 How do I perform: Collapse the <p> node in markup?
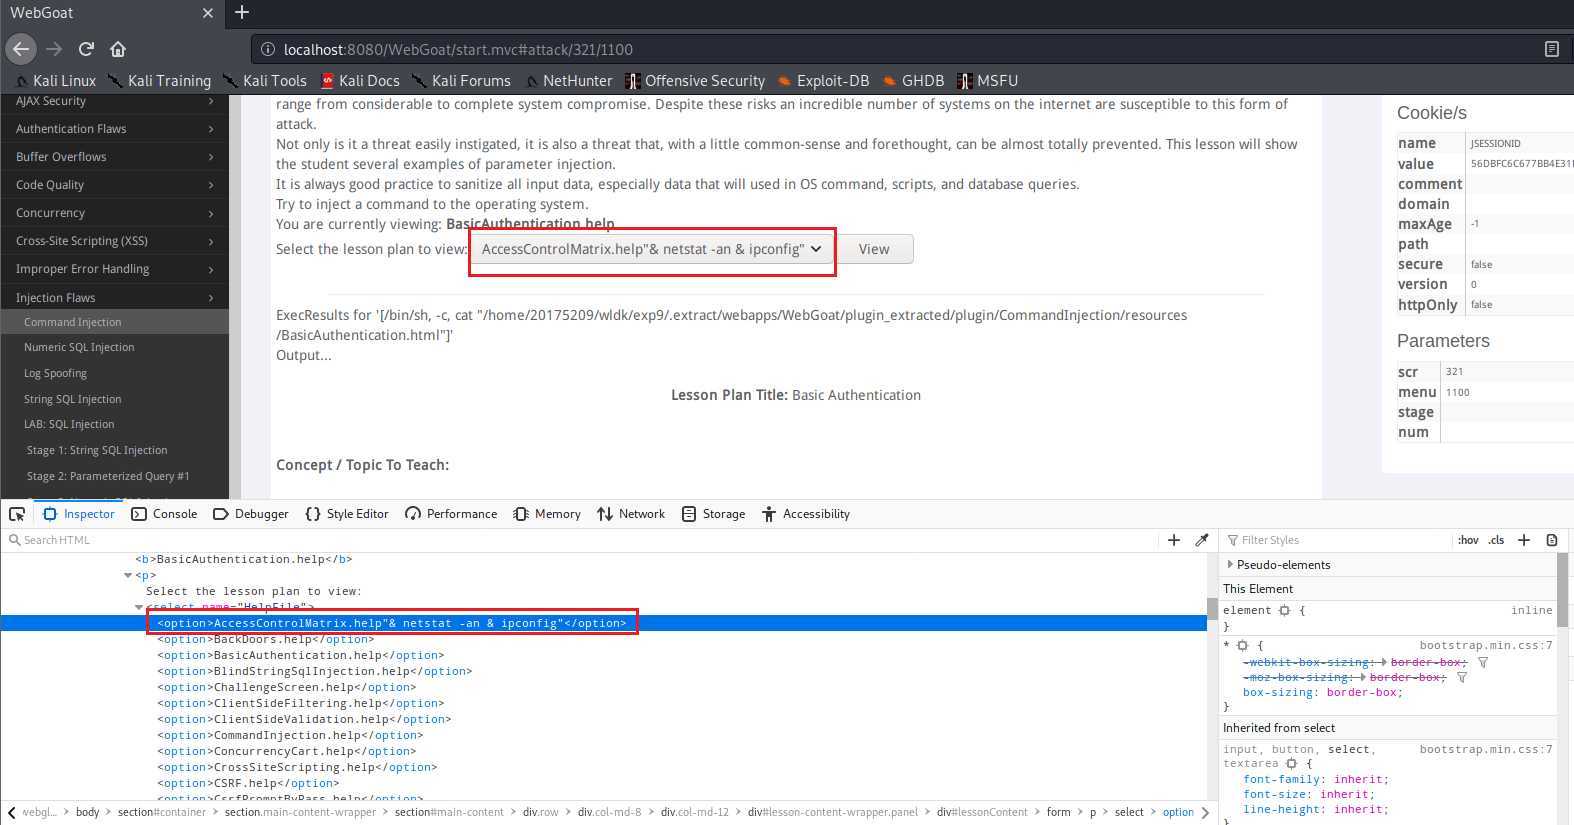point(128,575)
